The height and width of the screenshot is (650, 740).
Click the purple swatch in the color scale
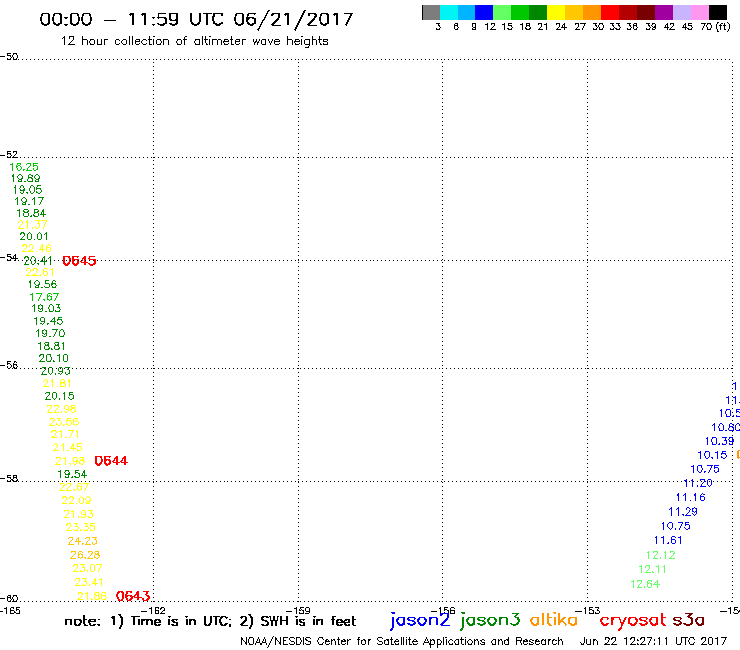coord(664,12)
